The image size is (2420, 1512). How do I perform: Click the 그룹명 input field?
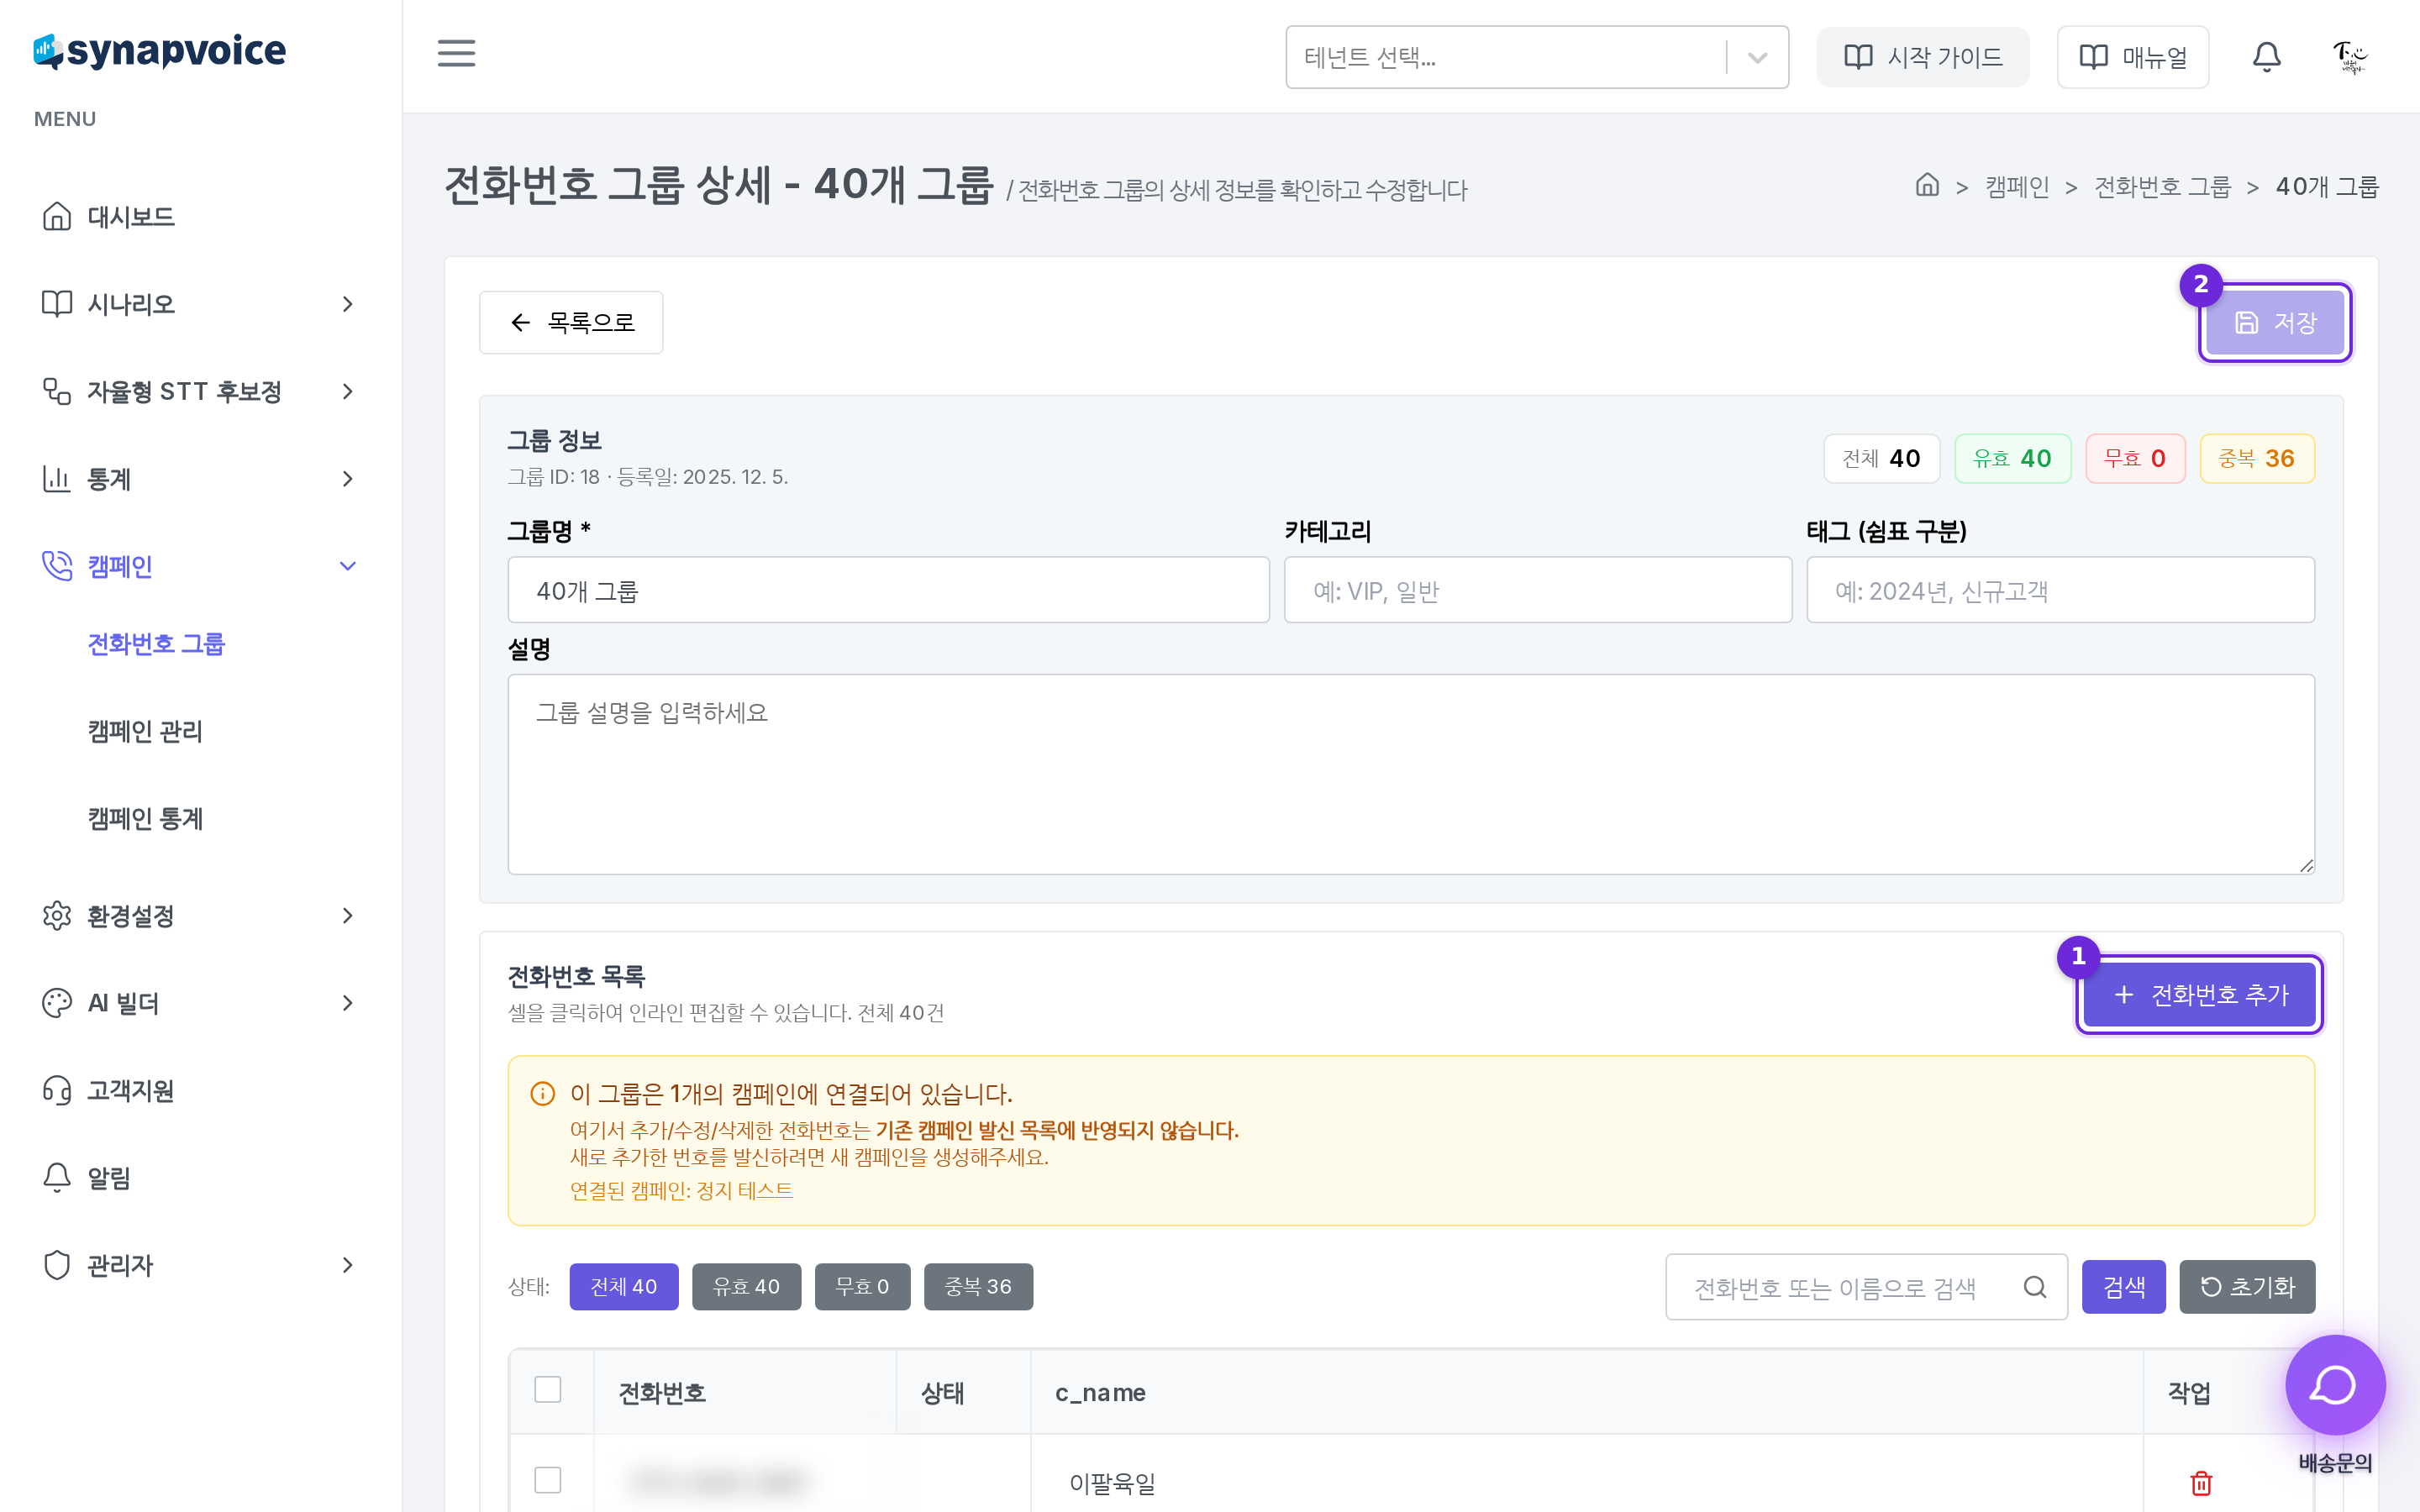(x=888, y=590)
